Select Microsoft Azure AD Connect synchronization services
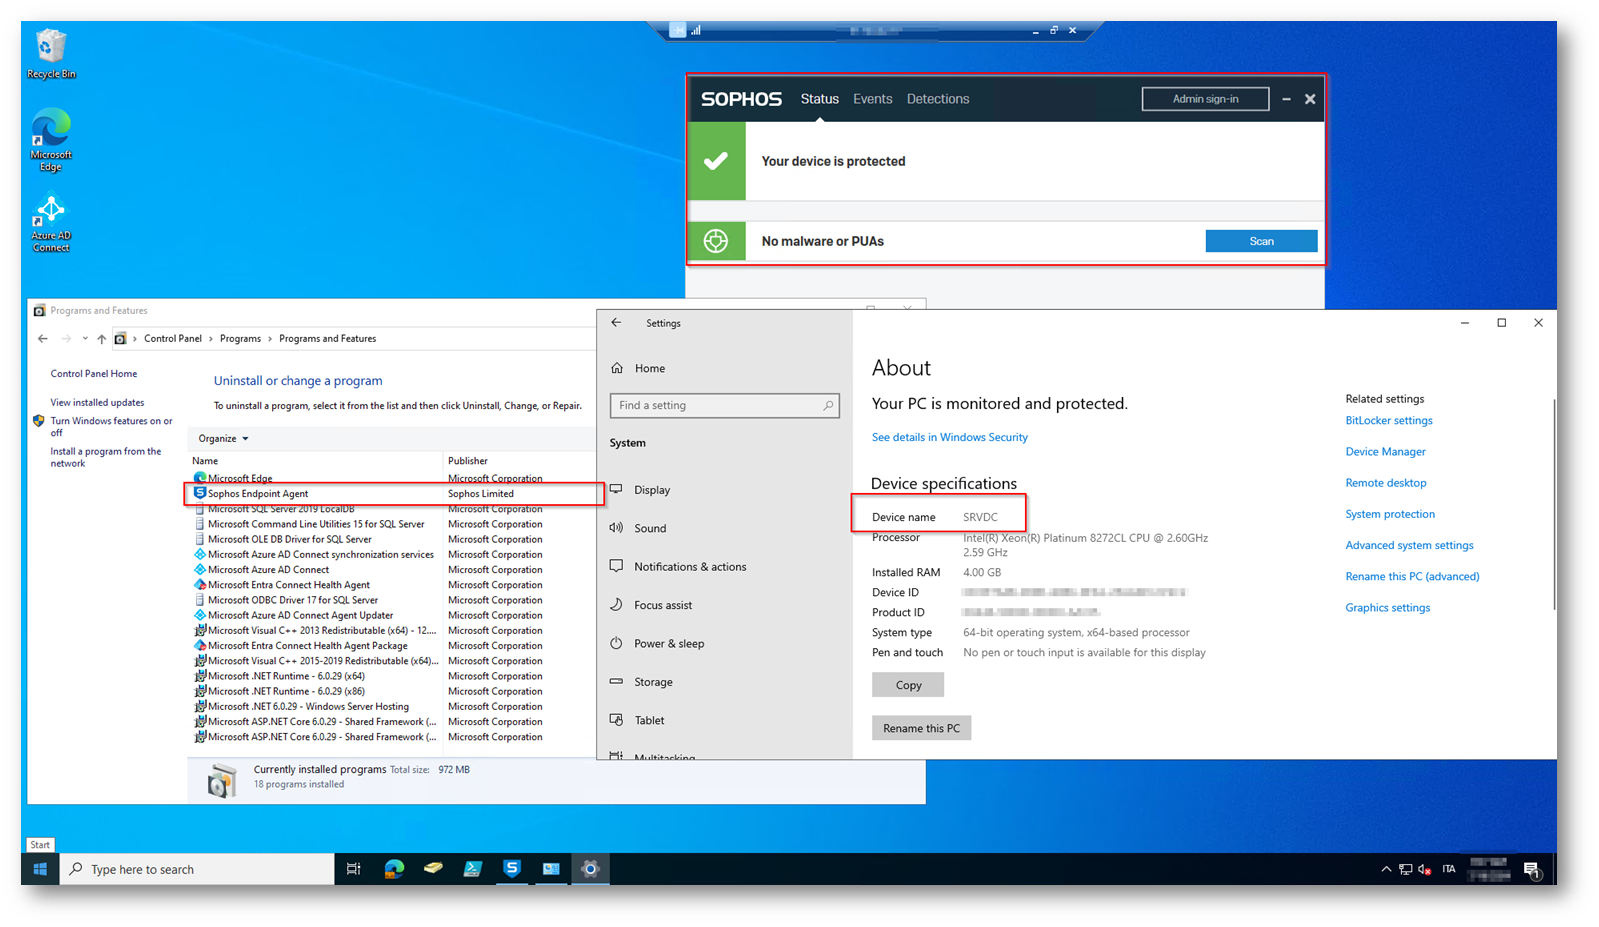Image resolution: width=1599 pixels, height=927 pixels. pos(394,555)
